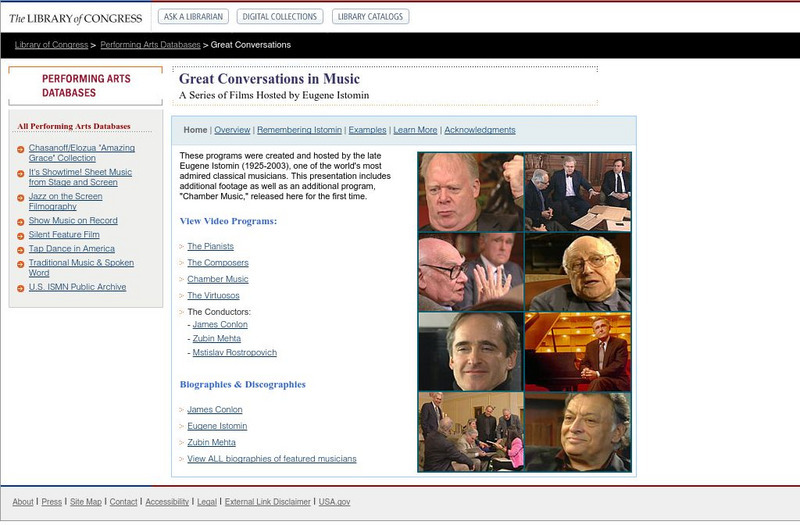
Task: Click thumbnail of man gesturing with open hand
Action: point(471,272)
